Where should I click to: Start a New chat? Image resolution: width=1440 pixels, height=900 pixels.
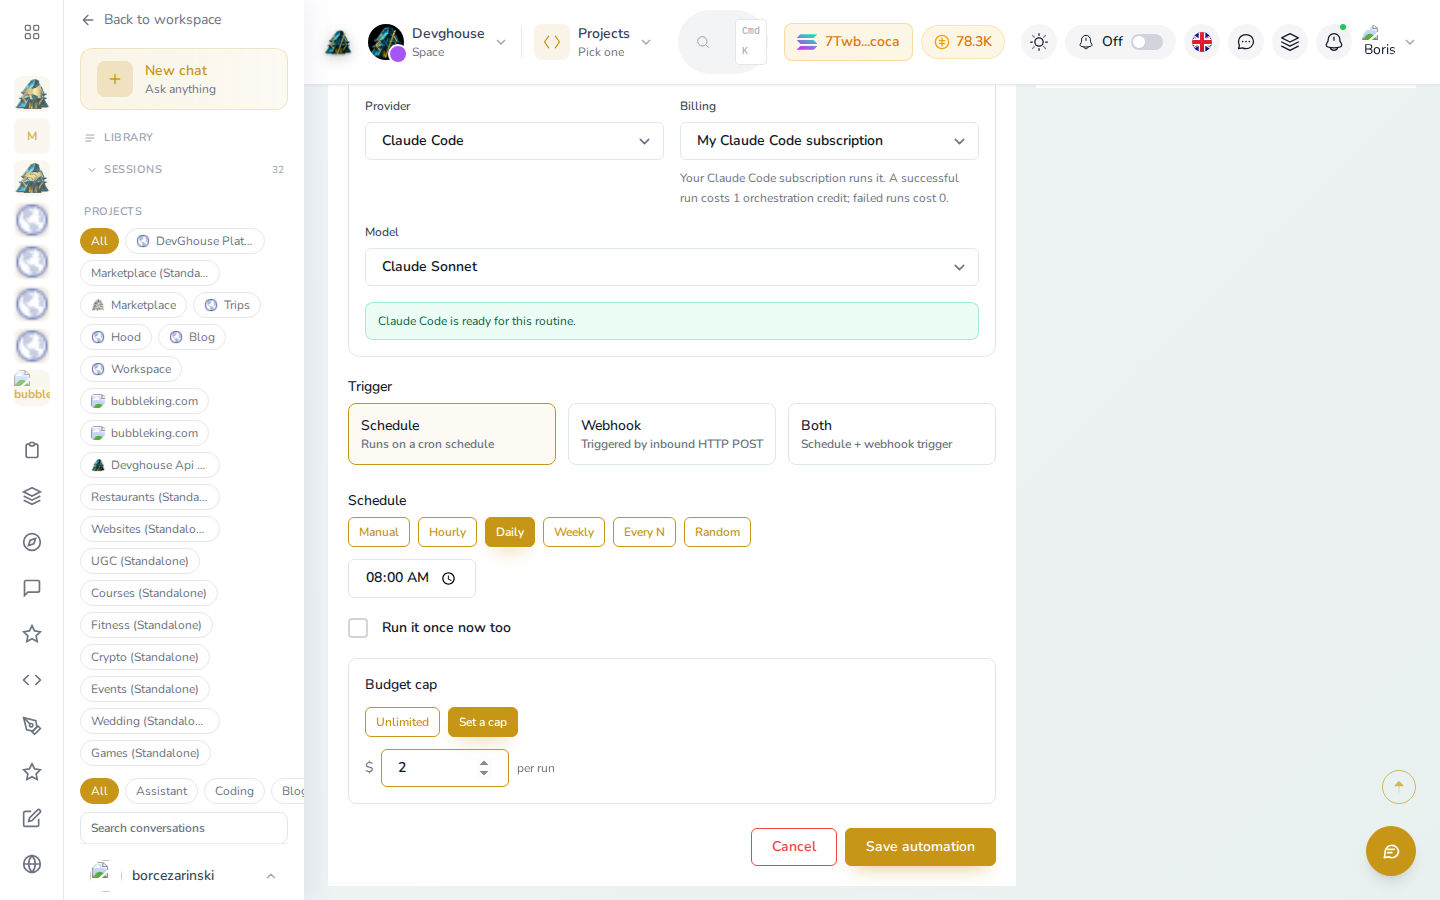(184, 79)
